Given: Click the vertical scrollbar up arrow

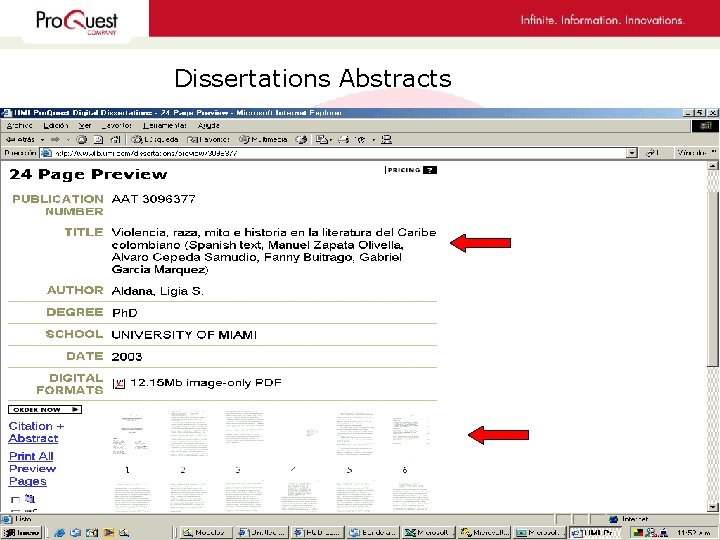Looking at the screenshot, I should (713, 166).
